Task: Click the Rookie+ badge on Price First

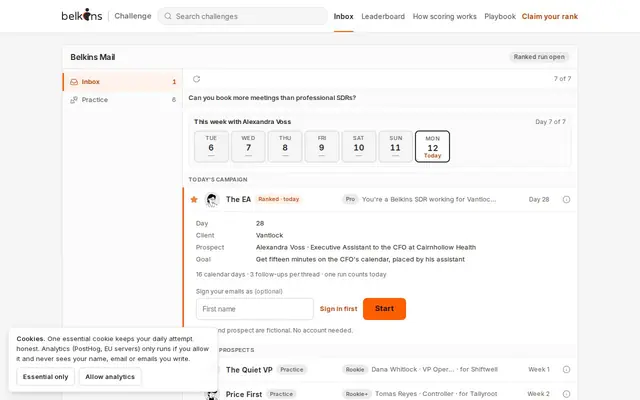Action: pyautogui.click(x=357, y=394)
